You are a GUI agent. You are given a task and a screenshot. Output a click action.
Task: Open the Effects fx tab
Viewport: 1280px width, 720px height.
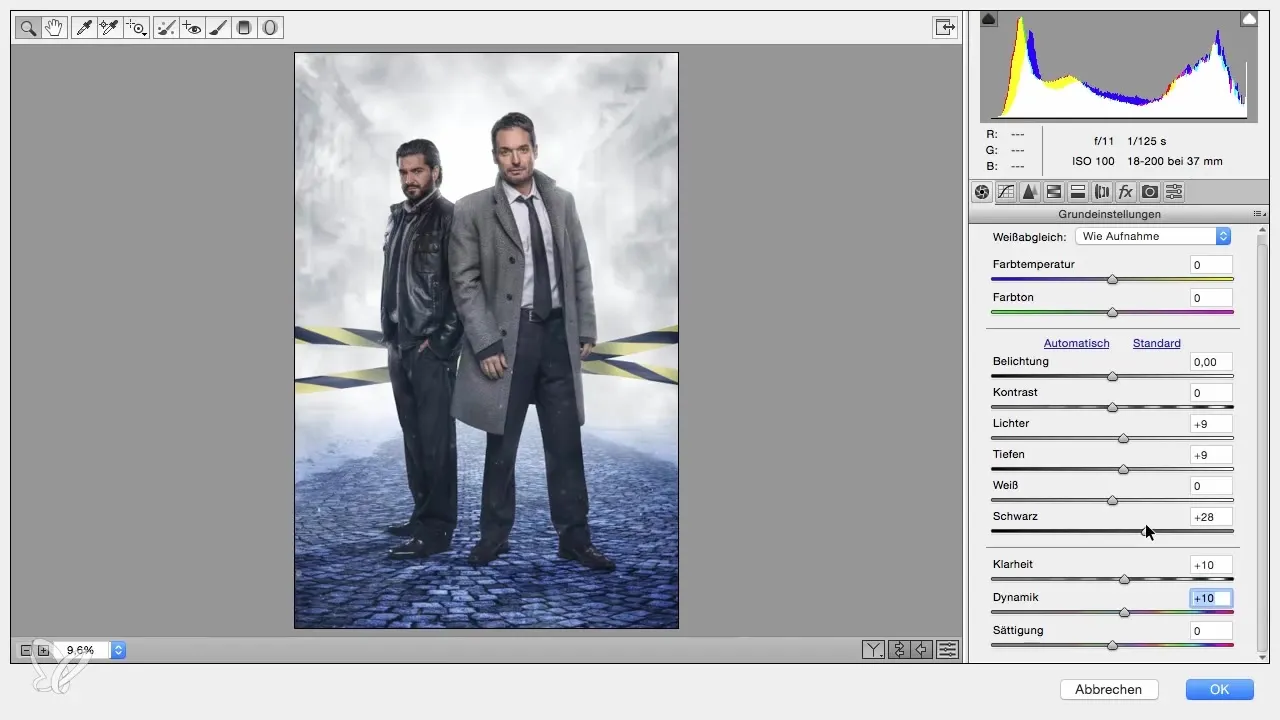(x=1126, y=192)
